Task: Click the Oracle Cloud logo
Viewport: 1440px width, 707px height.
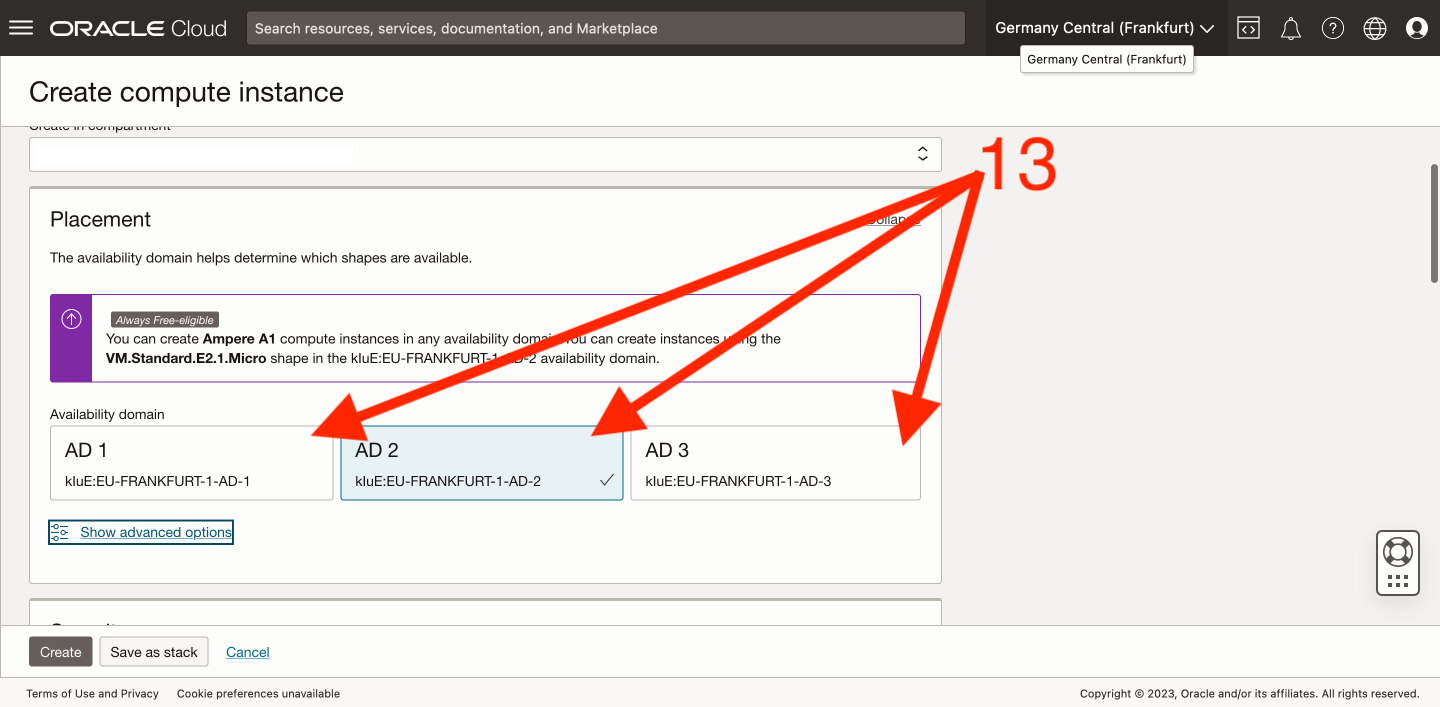Action: coord(138,28)
